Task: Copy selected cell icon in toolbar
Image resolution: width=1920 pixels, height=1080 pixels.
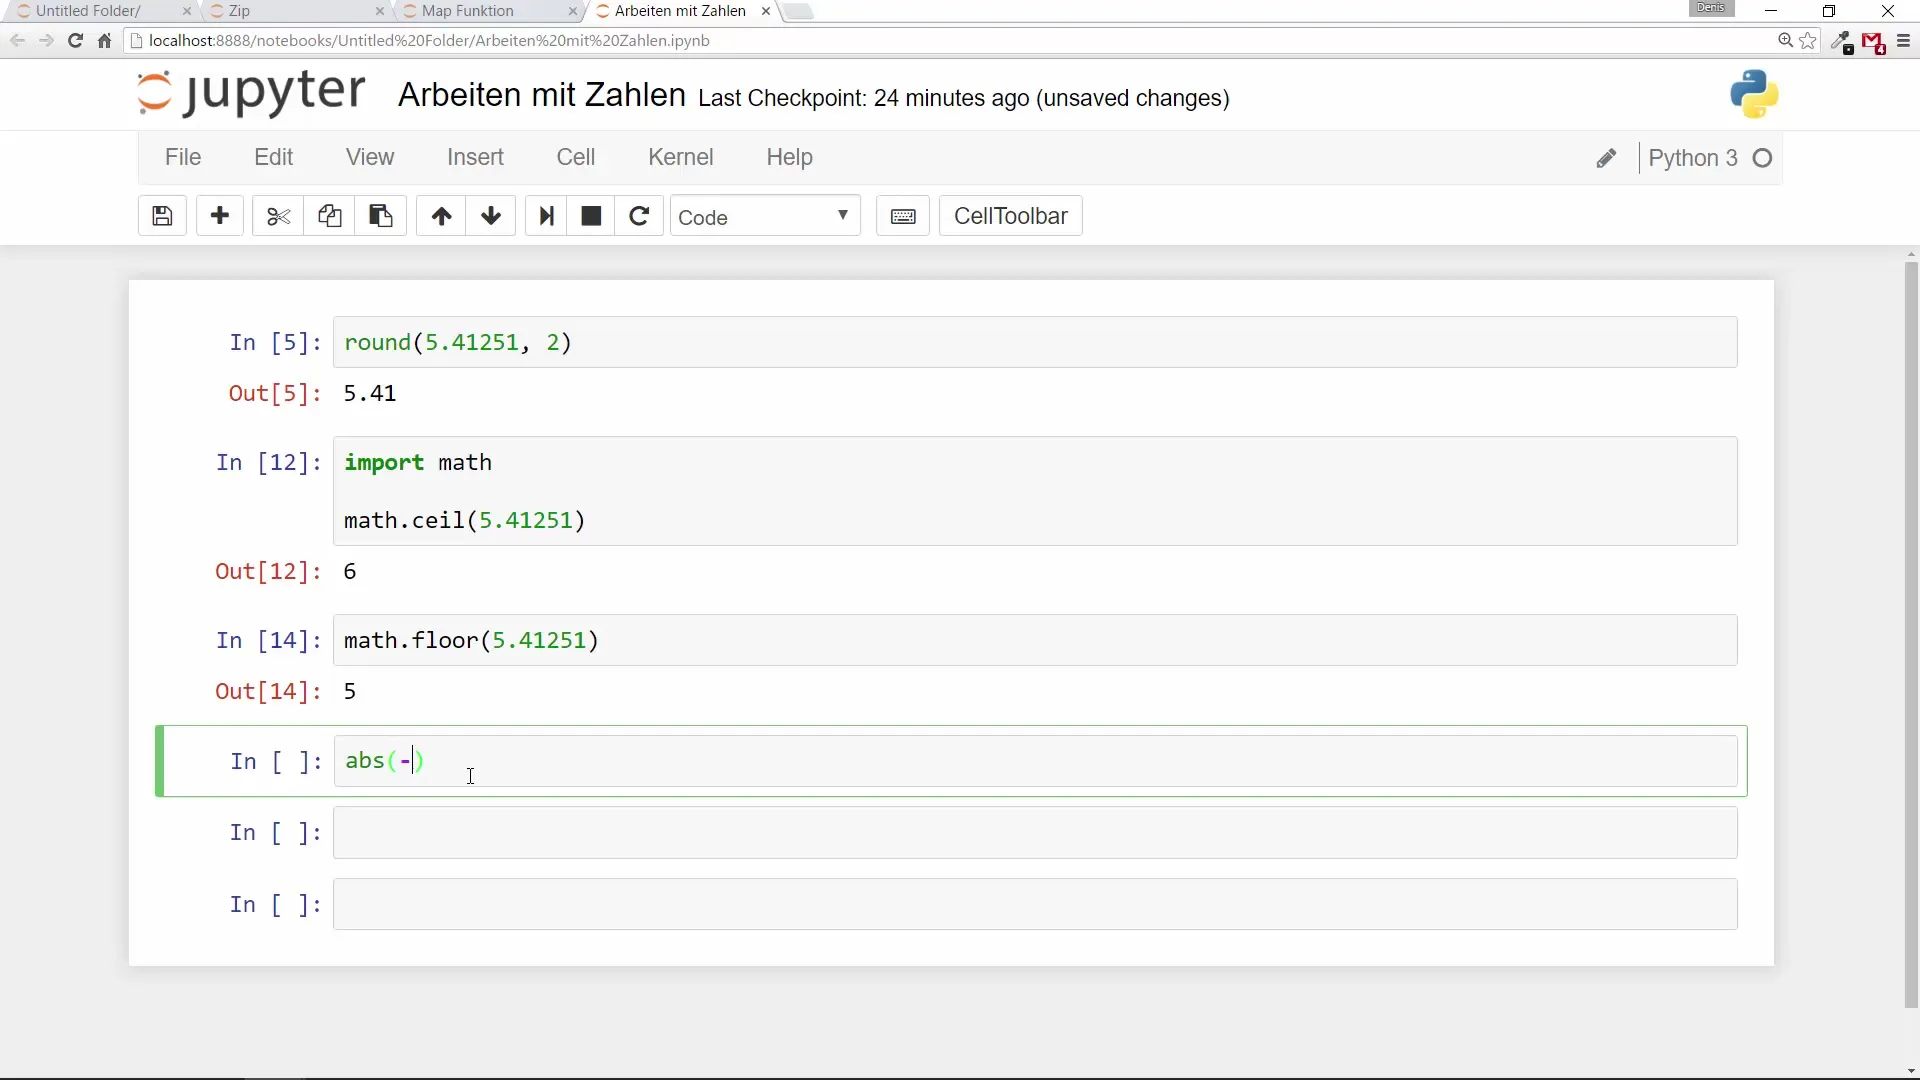Action: [329, 216]
